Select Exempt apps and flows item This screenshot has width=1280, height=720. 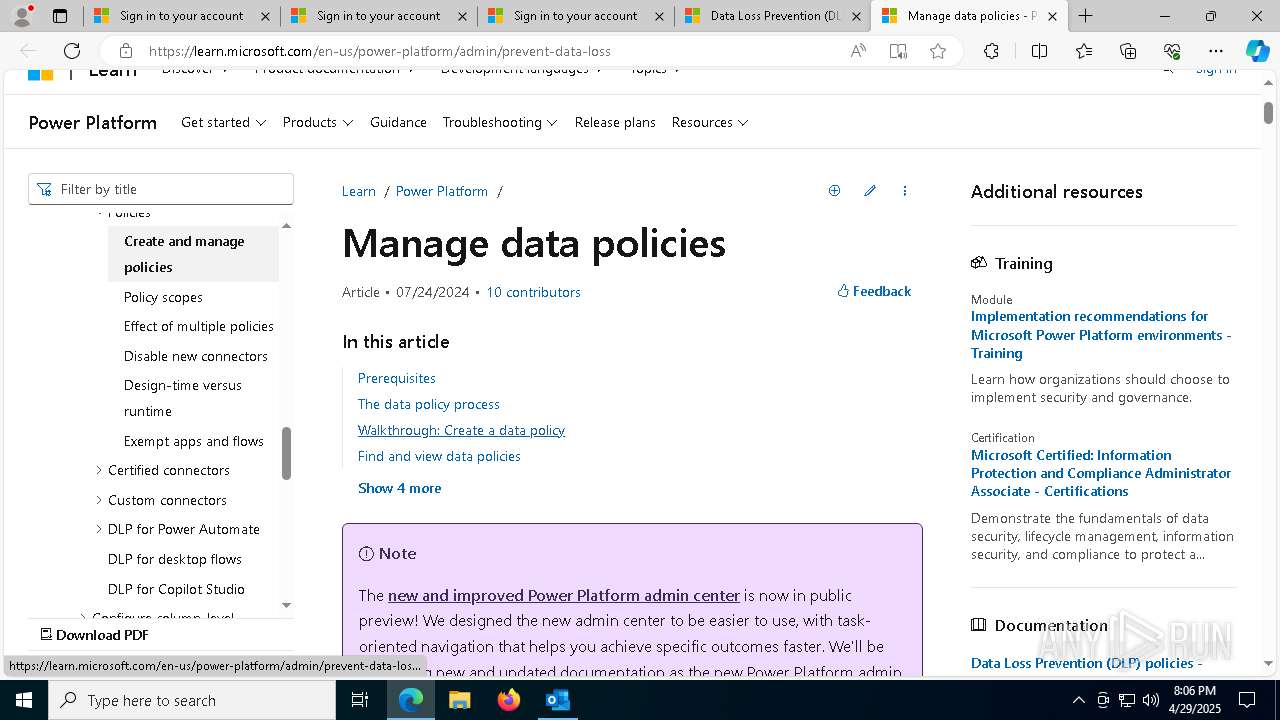click(194, 441)
